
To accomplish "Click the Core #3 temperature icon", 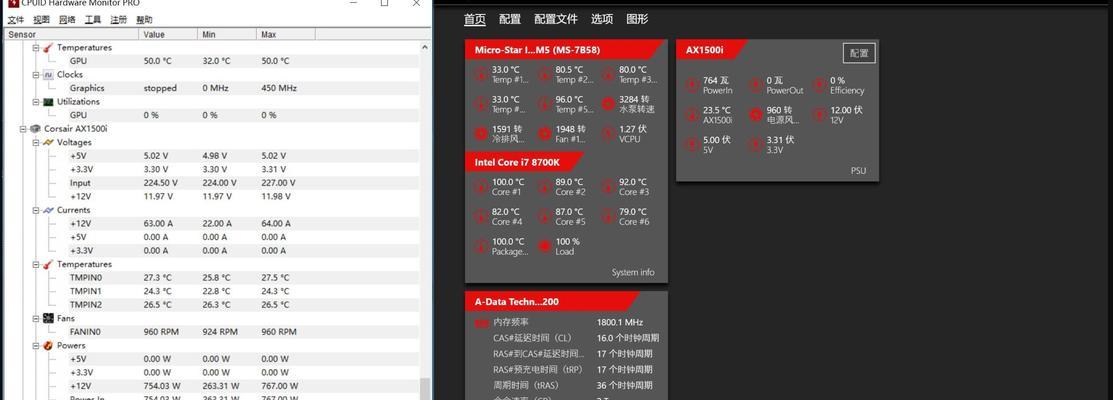I will click(608, 187).
